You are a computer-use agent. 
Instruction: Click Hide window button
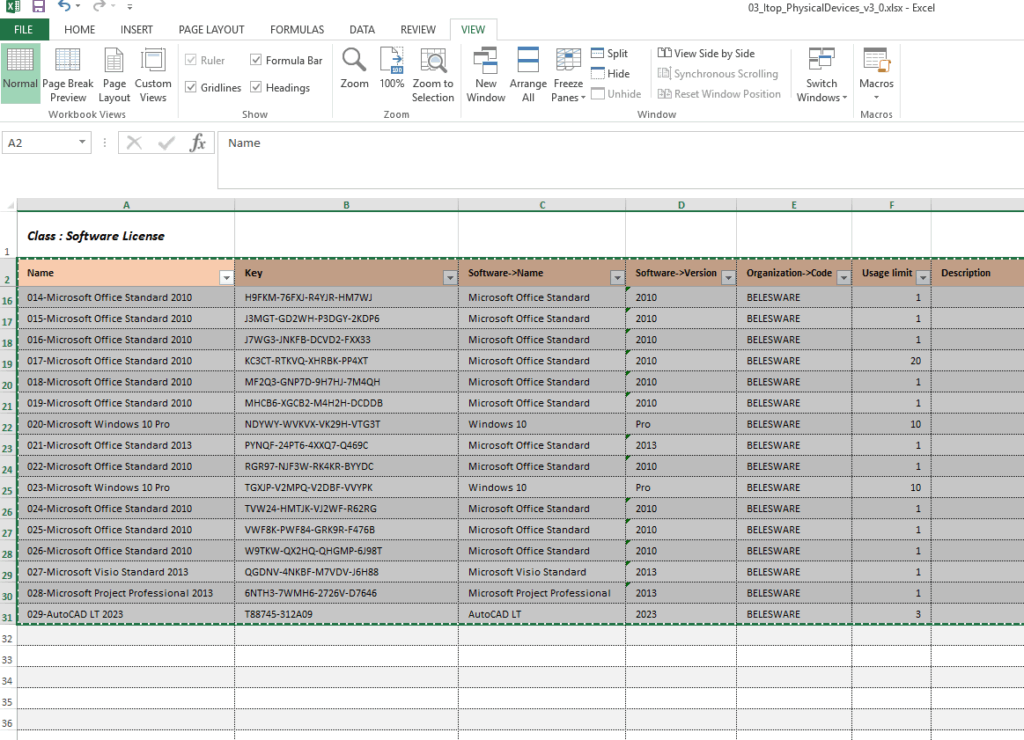[608, 74]
